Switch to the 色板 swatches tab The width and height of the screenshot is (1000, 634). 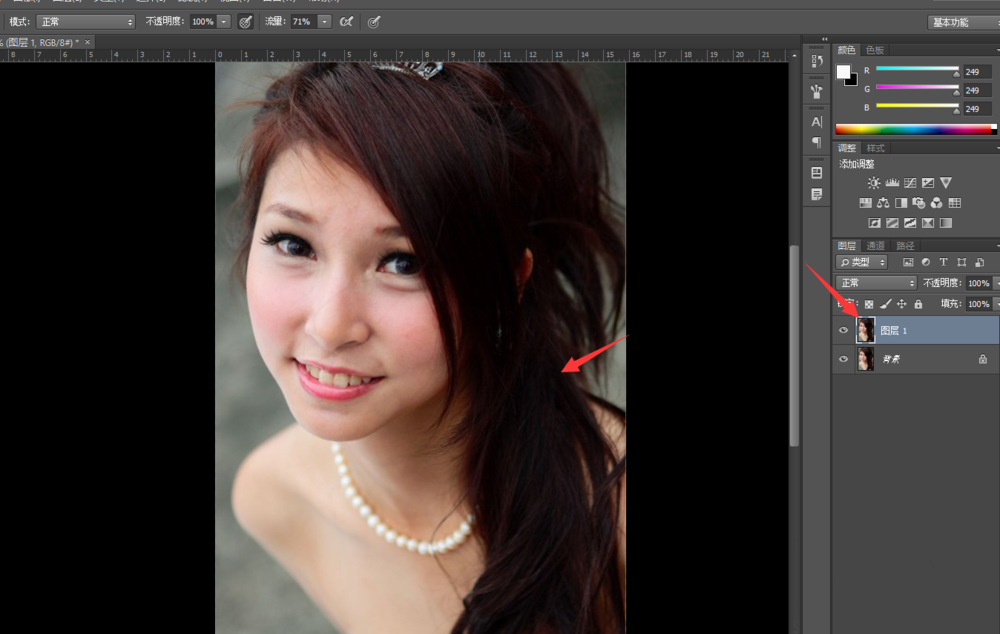coord(876,50)
